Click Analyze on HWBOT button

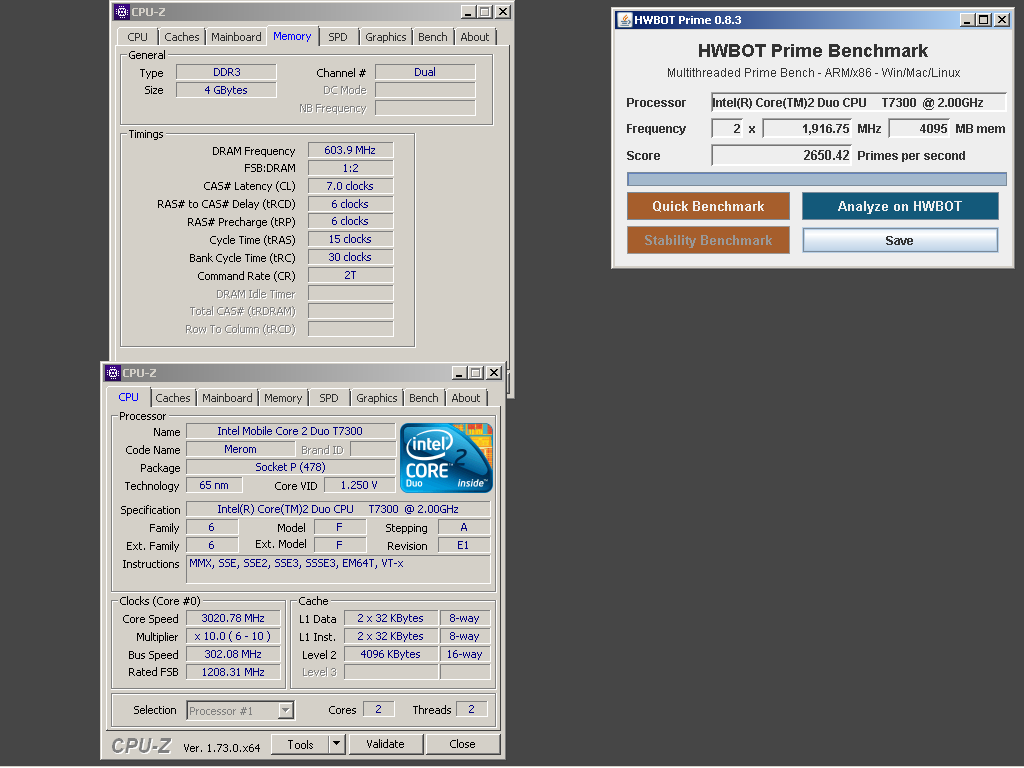coord(900,206)
